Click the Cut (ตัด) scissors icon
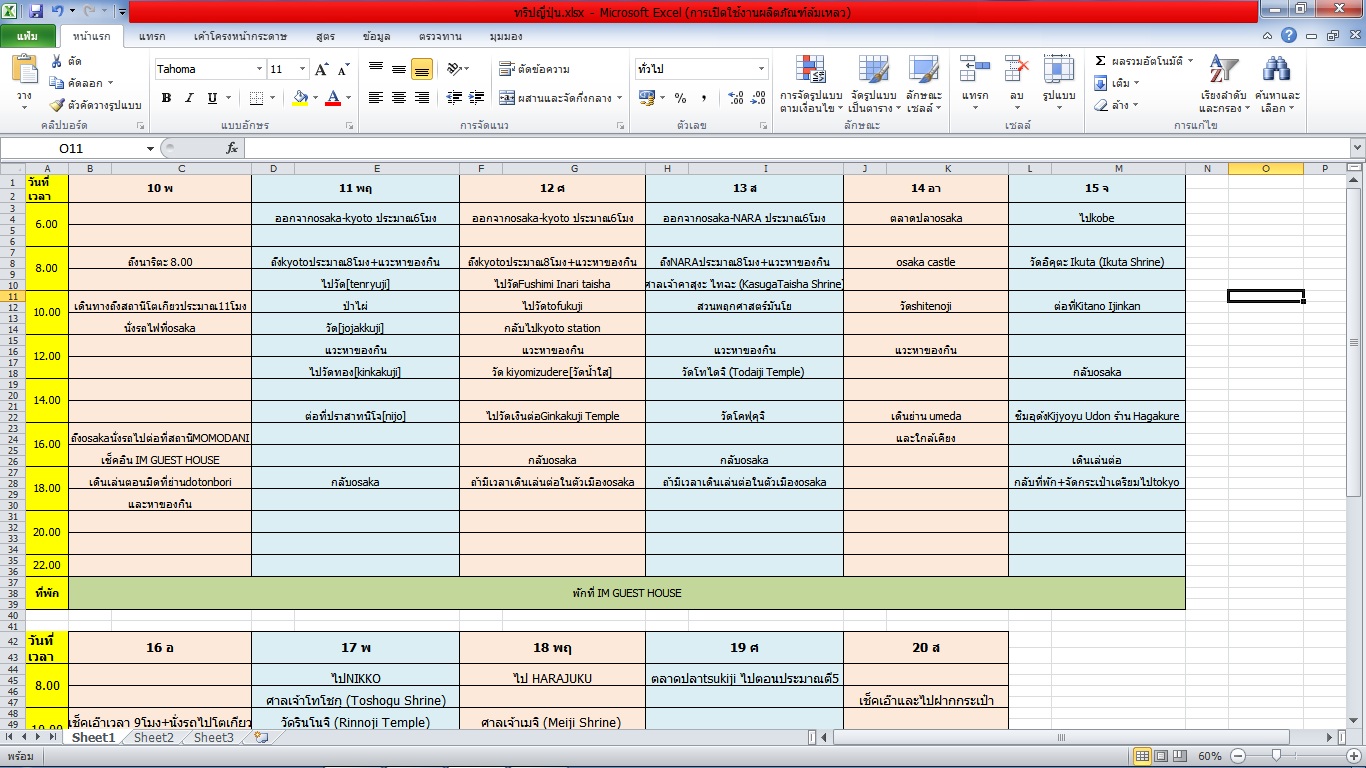Image resolution: width=1366 pixels, height=768 pixels. coord(56,62)
